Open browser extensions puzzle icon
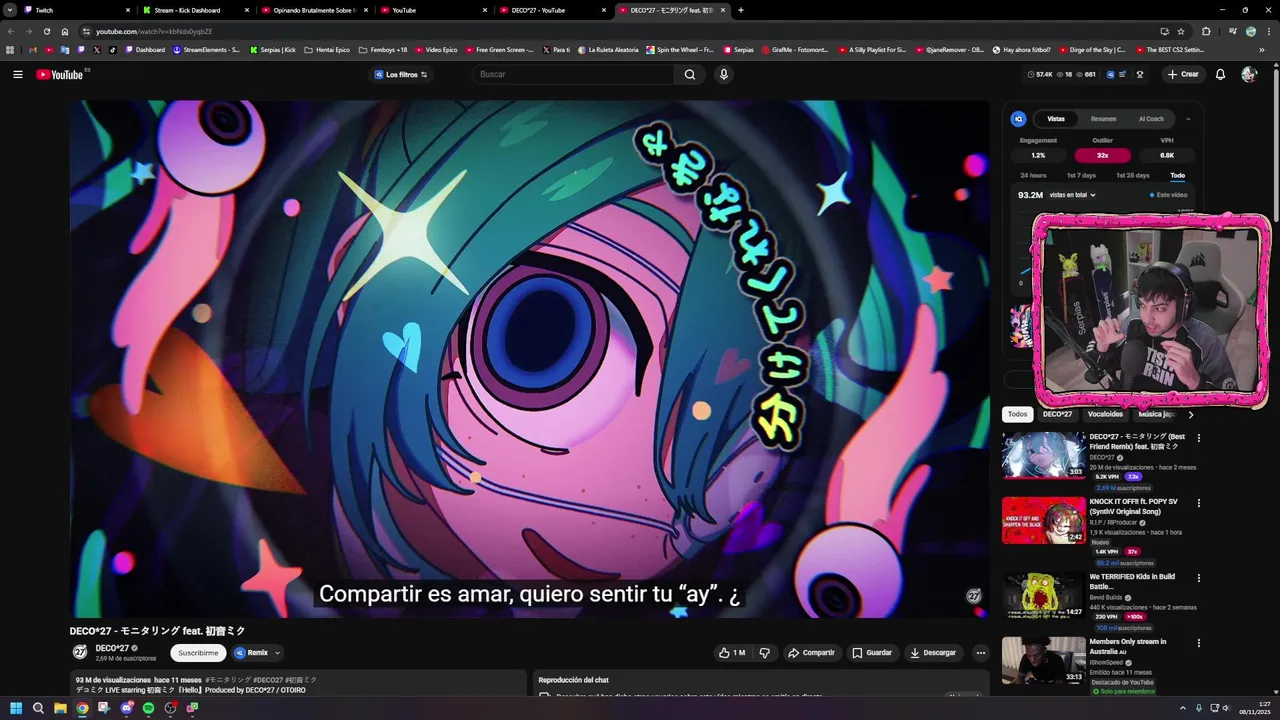The image size is (1280, 720). pyautogui.click(x=1206, y=31)
